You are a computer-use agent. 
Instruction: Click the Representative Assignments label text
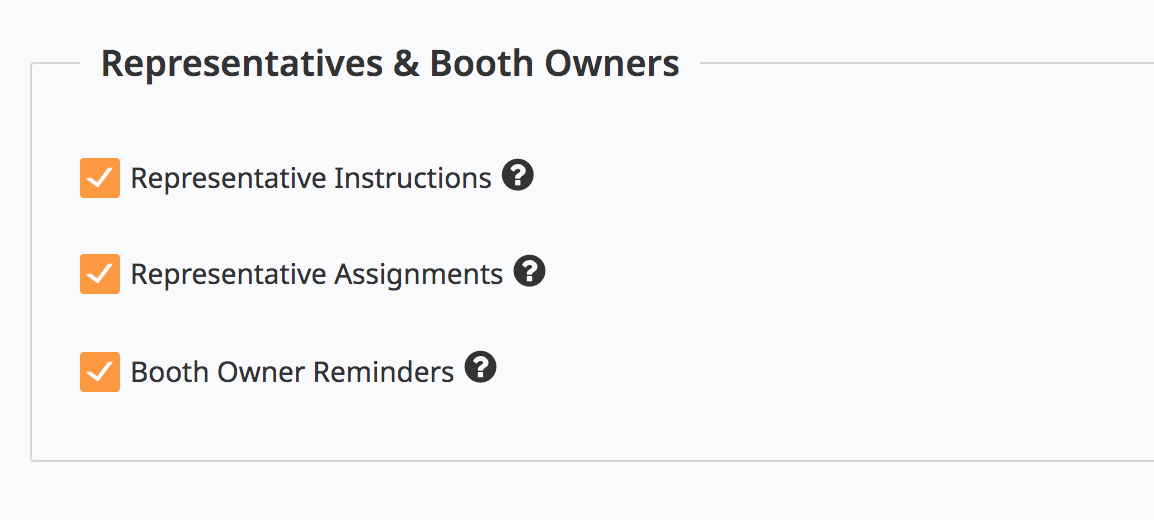tap(316, 274)
